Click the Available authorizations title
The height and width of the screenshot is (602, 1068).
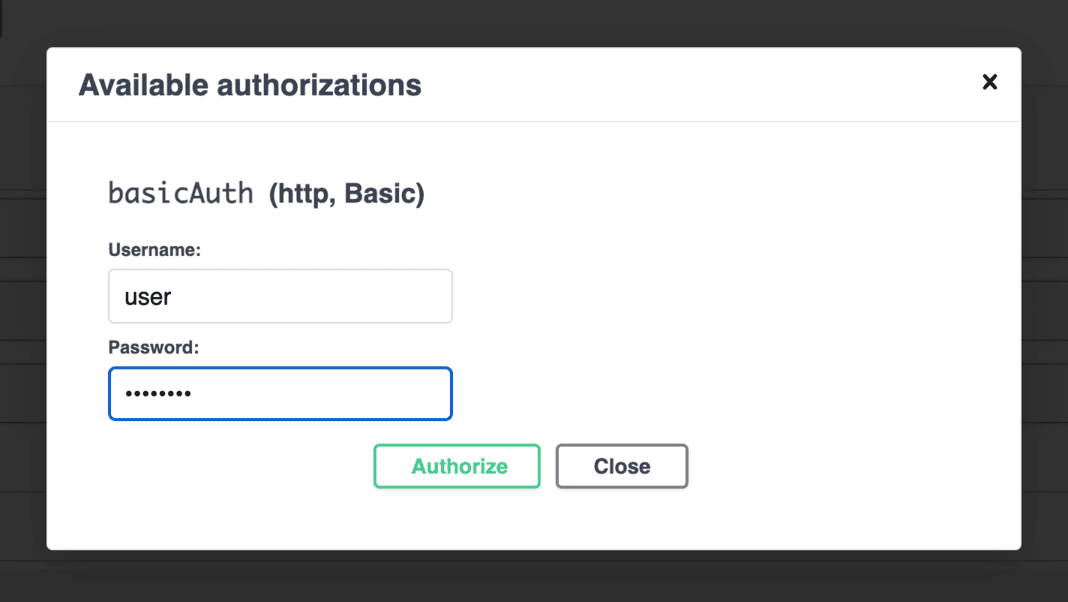[249, 85]
